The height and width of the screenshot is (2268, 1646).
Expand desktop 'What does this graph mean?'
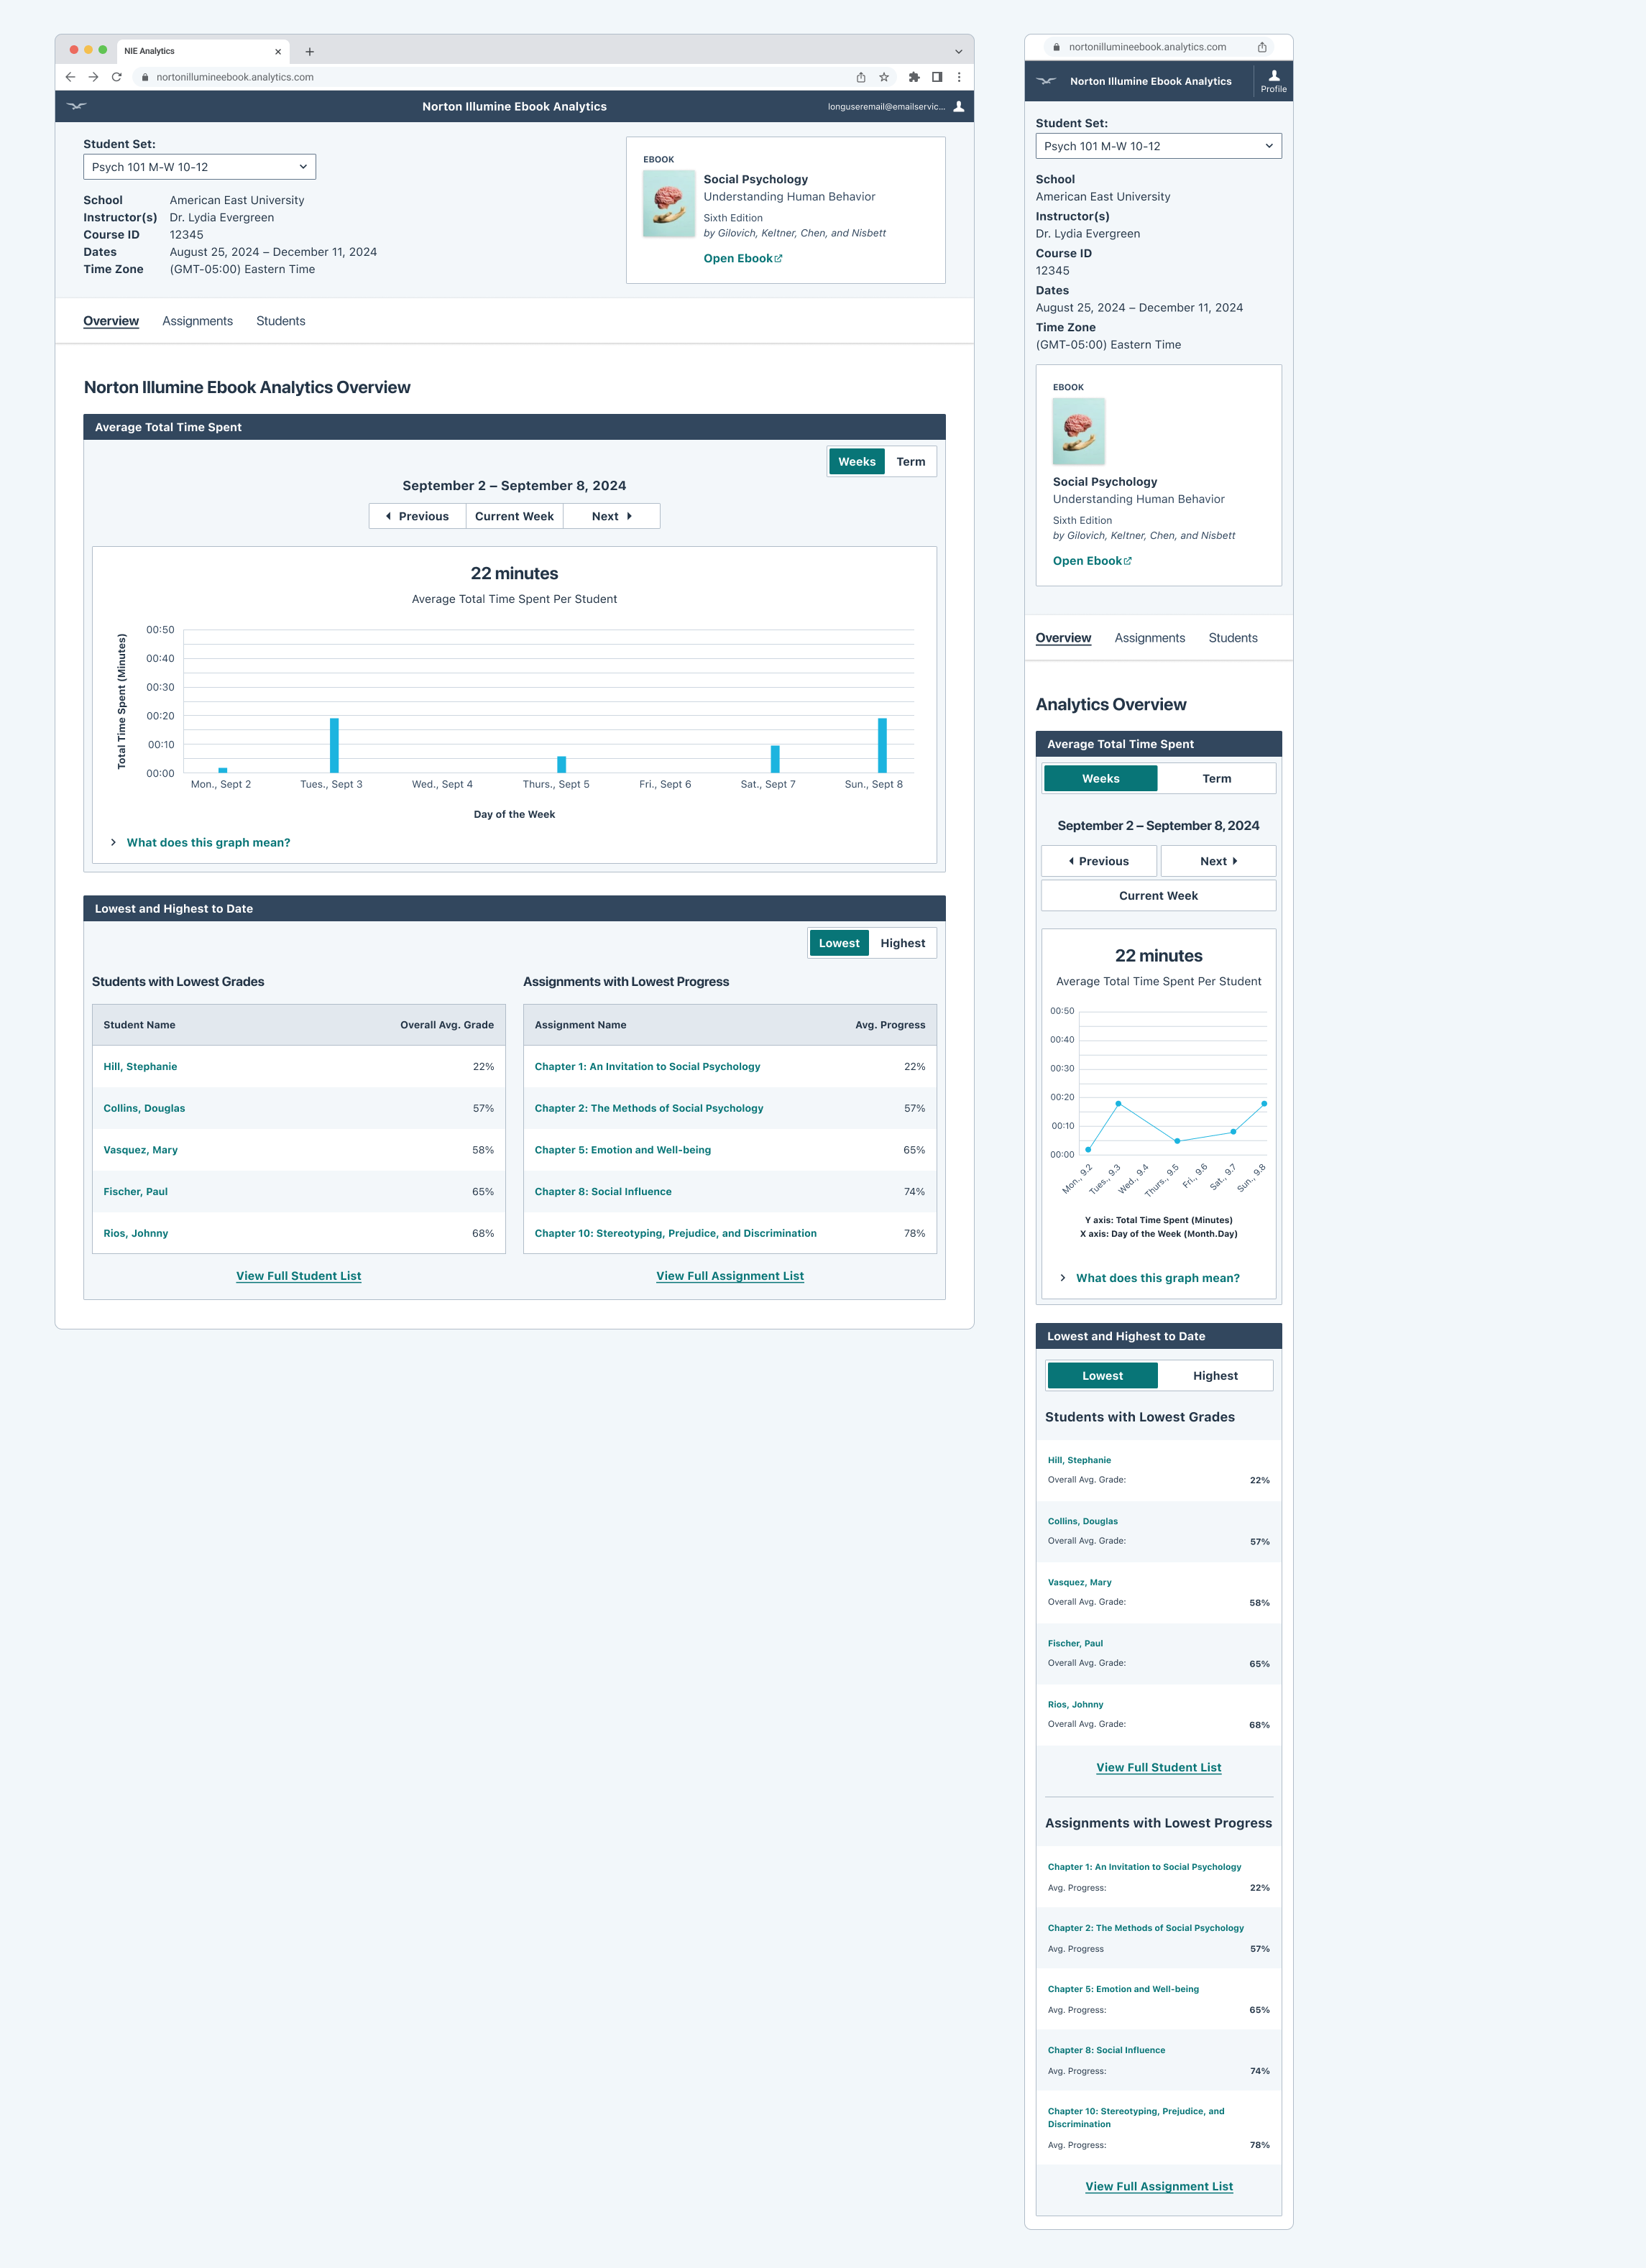pyautogui.click(x=208, y=843)
